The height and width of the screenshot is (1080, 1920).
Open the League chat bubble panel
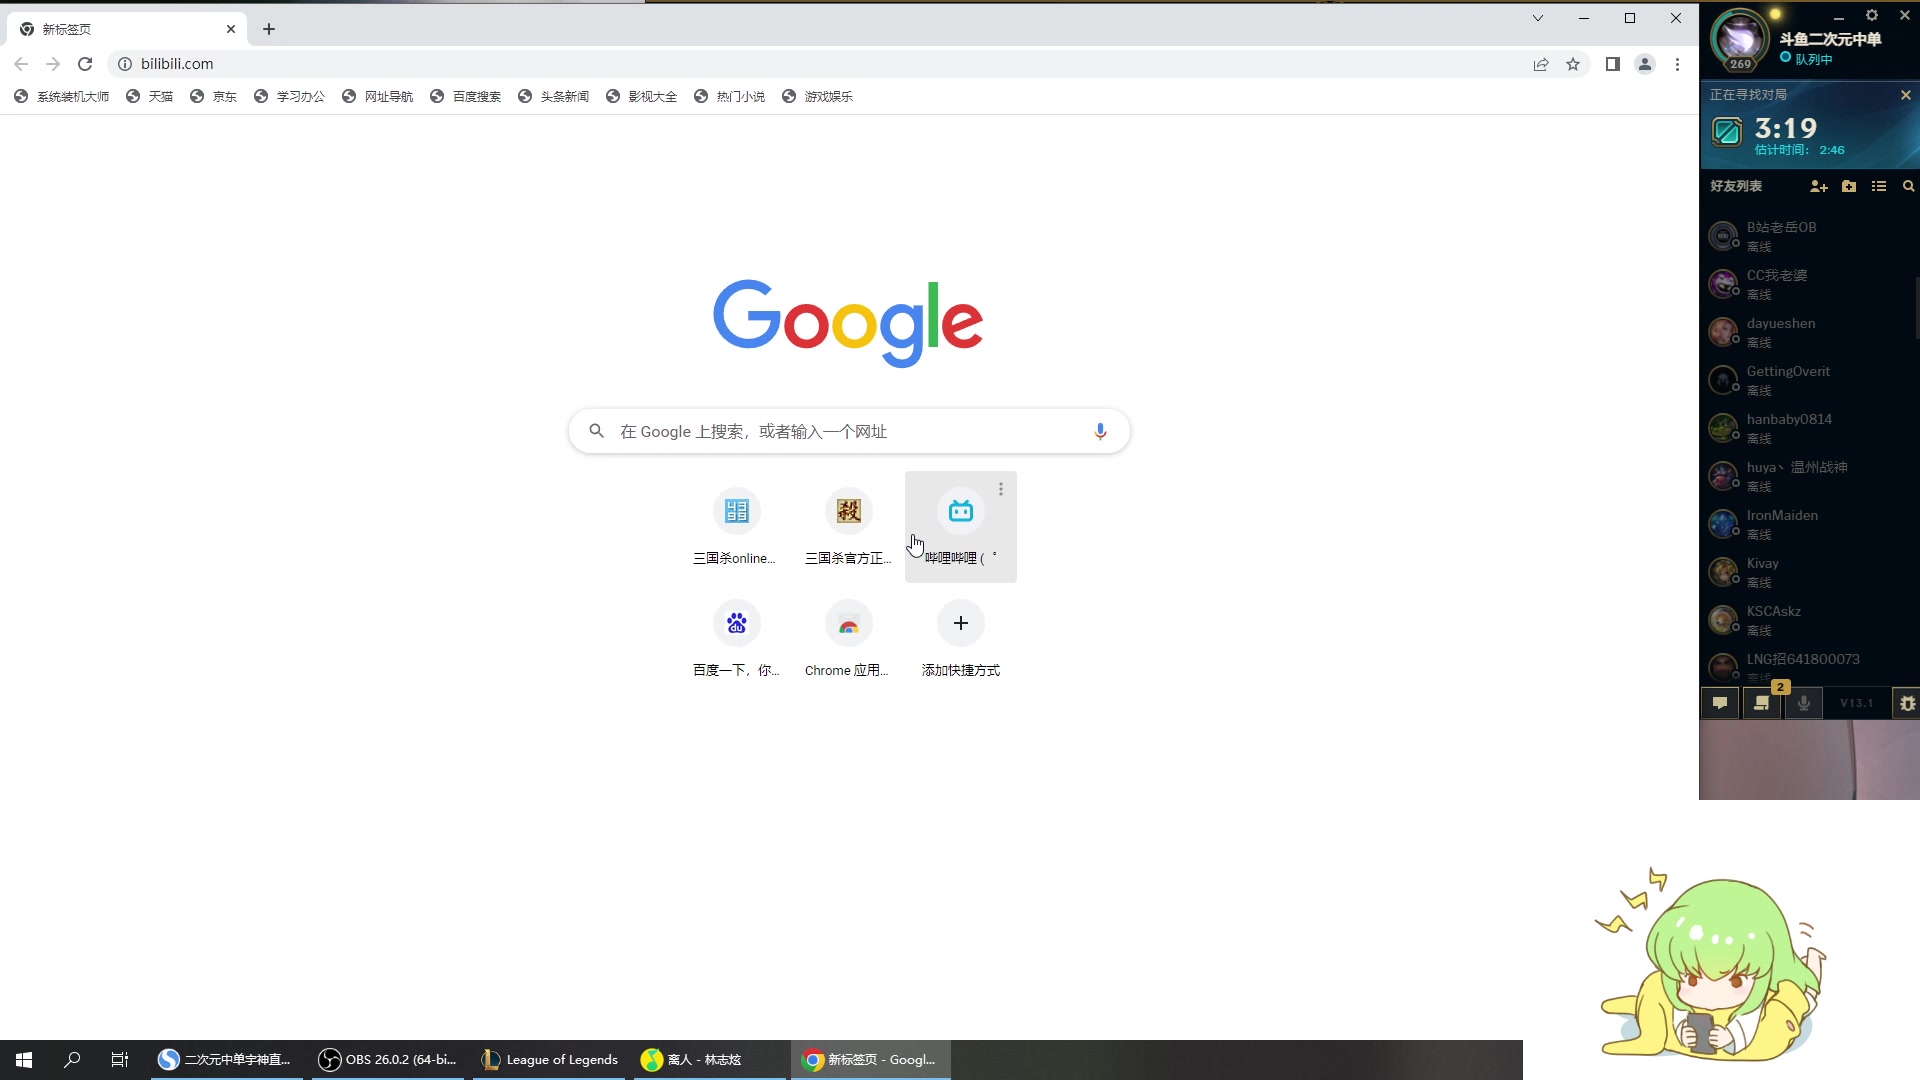(1720, 703)
